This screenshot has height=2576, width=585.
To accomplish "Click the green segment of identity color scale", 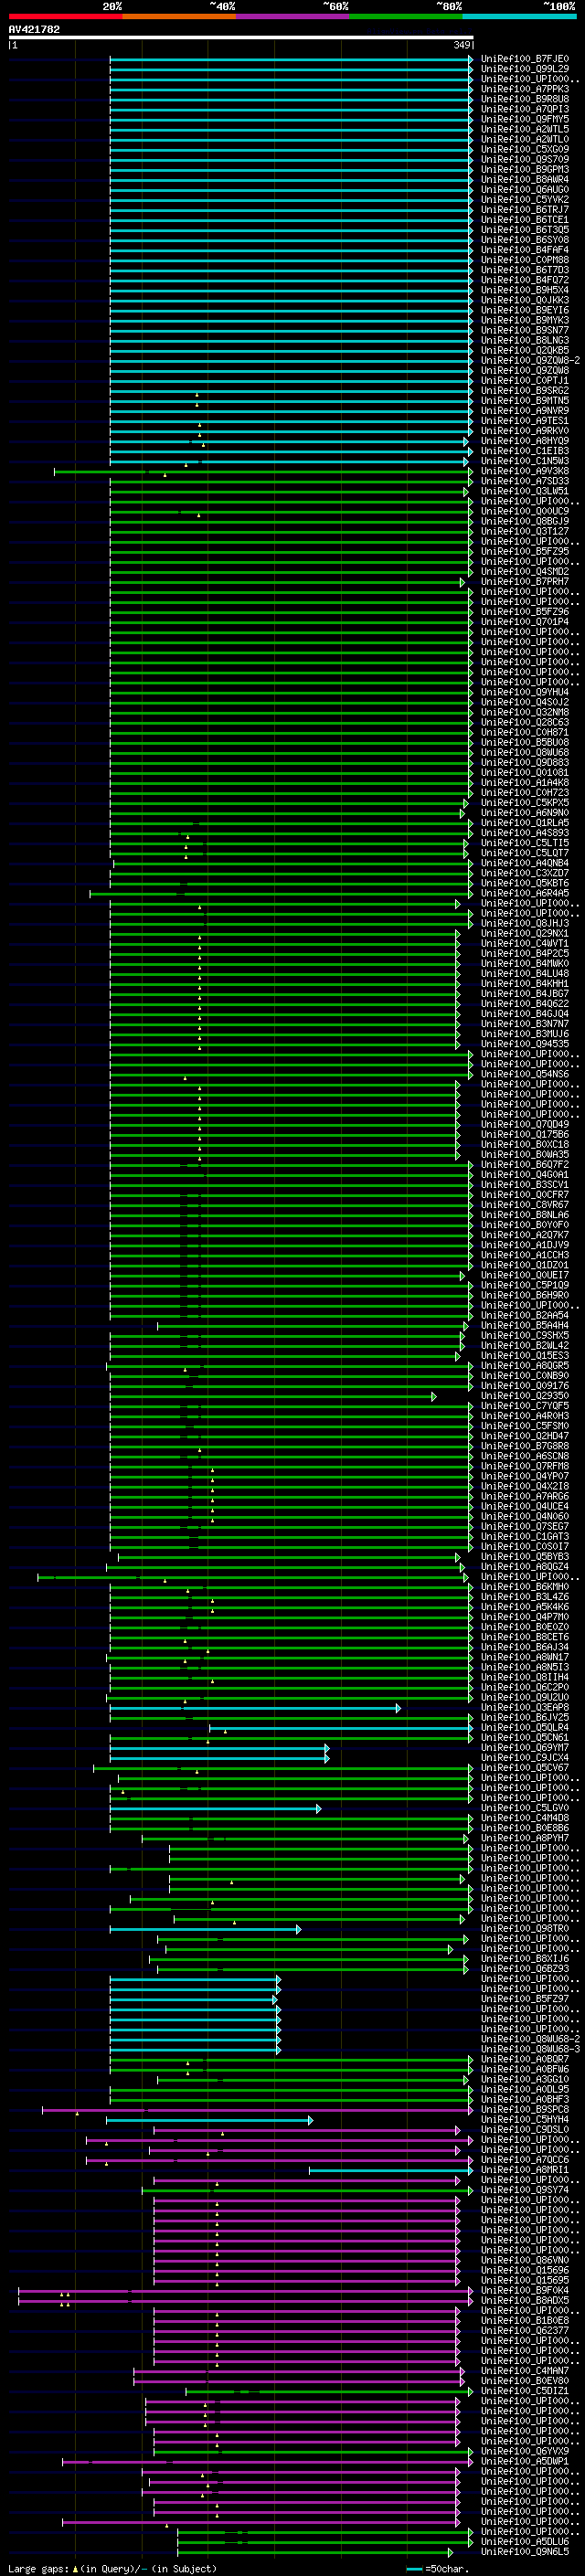I will pyautogui.click(x=406, y=16).
